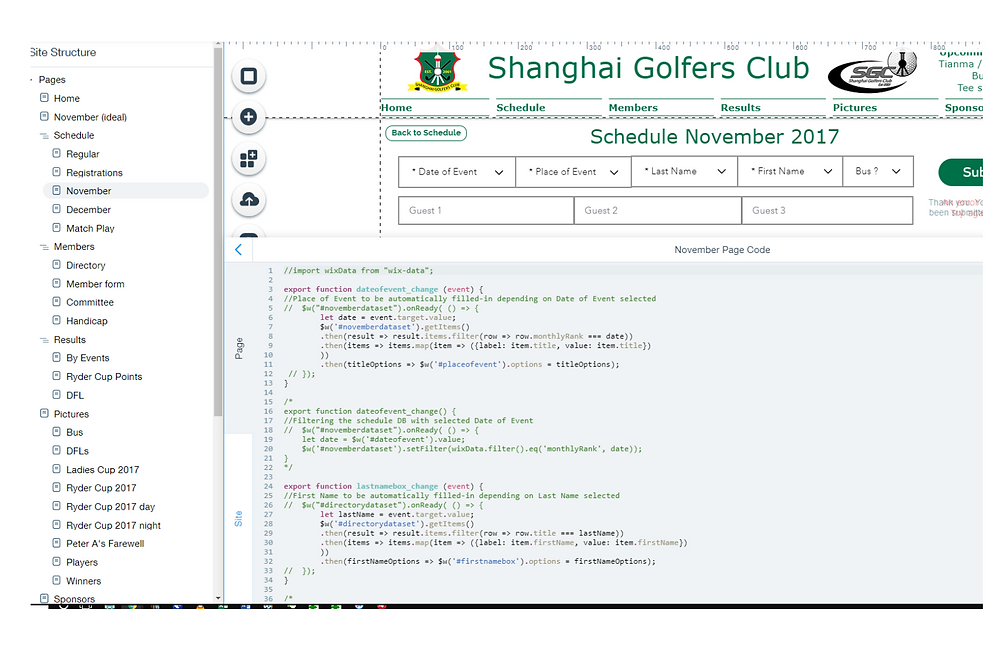Select the Sponsors page
Screen dimensions: 1000x647
click(x=74, y=599)
